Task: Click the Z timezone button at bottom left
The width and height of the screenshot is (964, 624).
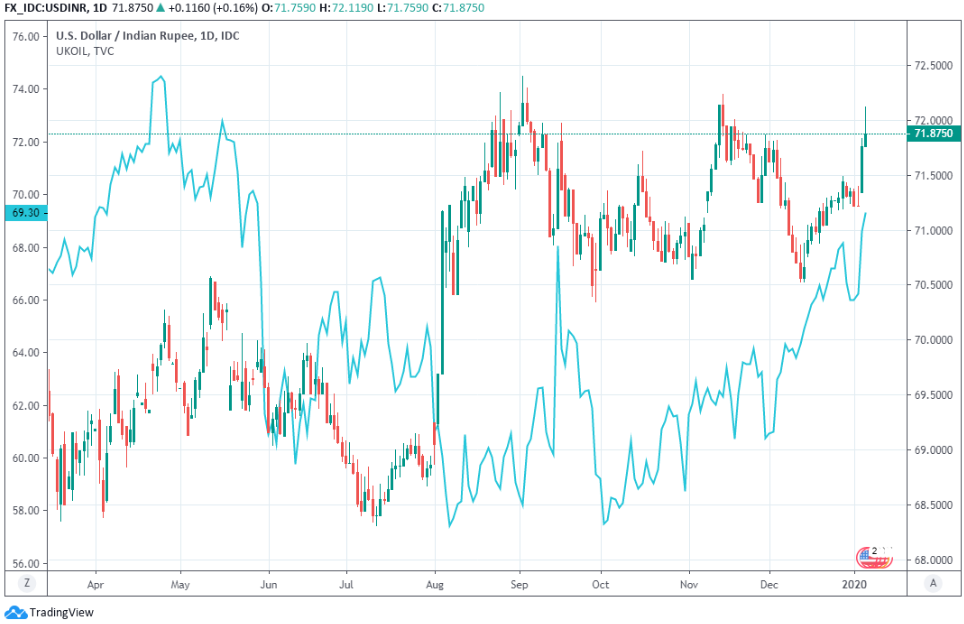Action: point(26,583)
